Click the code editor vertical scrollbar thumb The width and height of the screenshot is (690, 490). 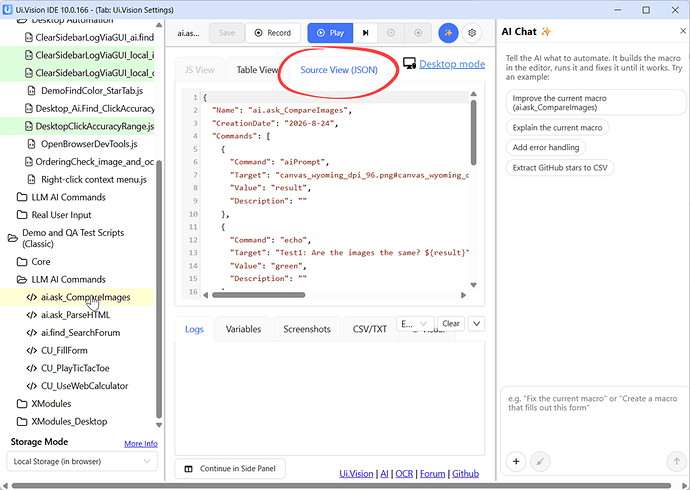click(473, 132)
